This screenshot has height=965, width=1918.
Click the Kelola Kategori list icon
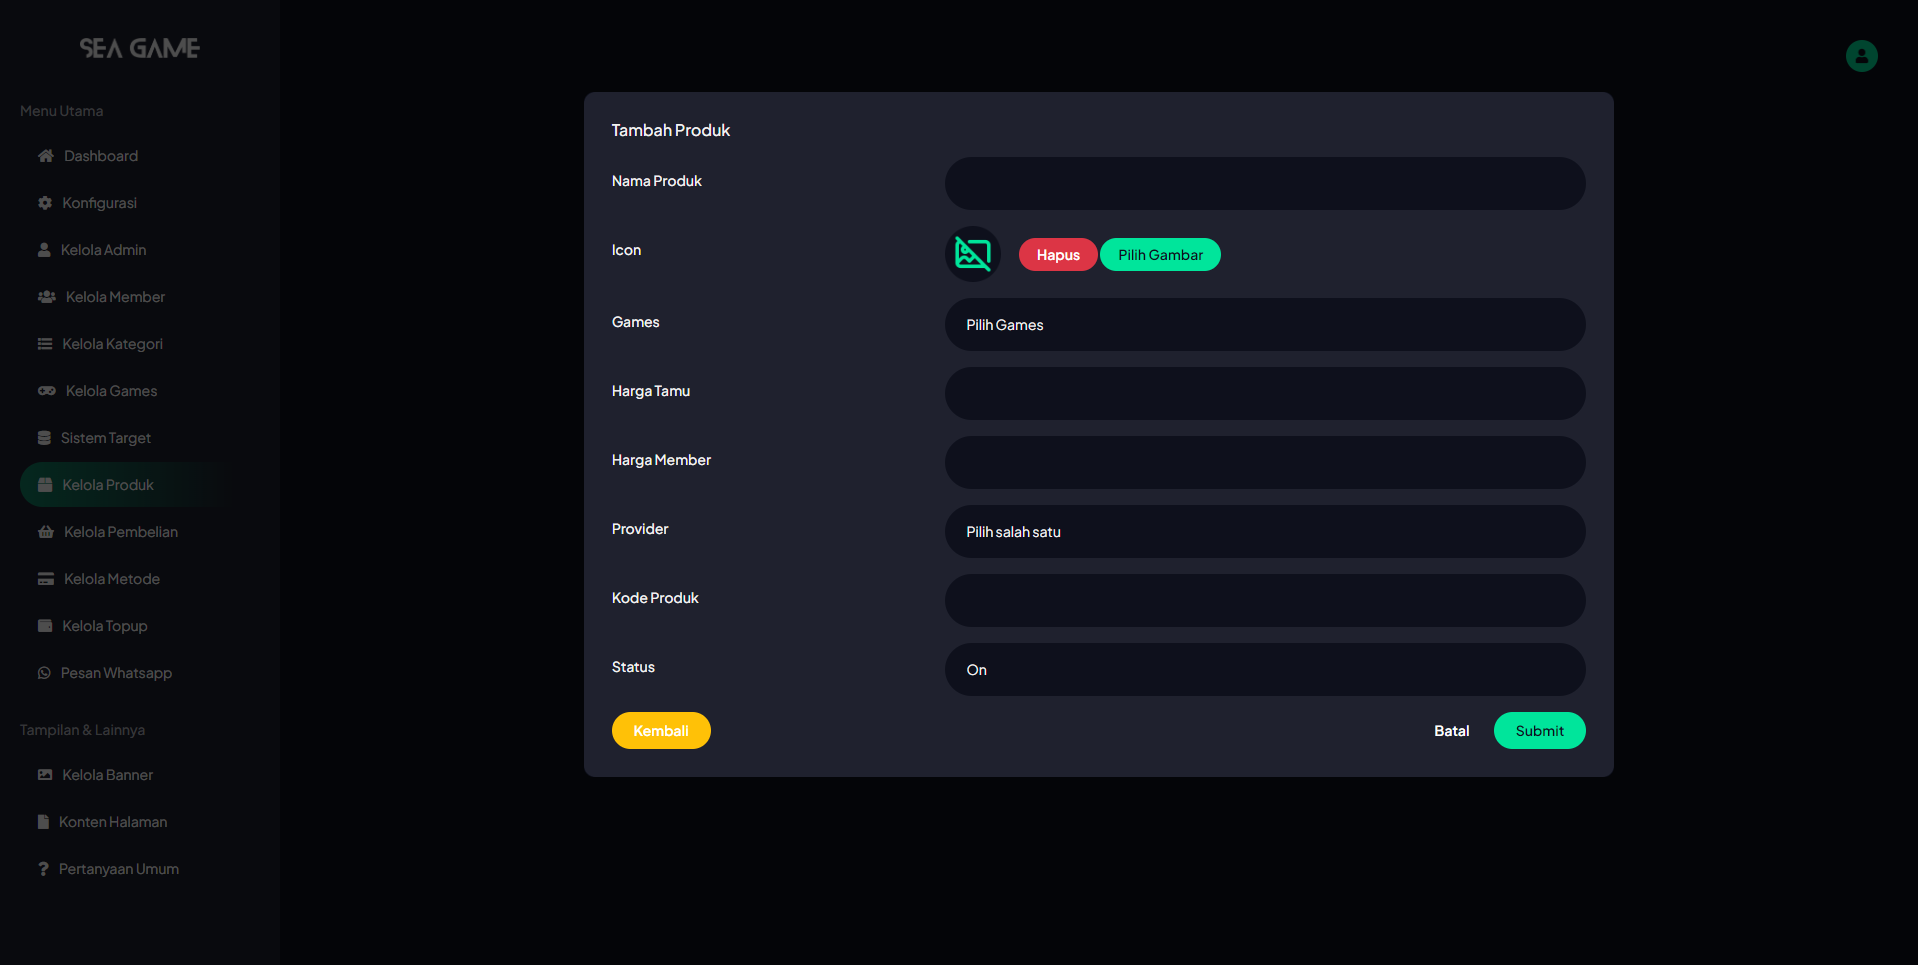45,344
